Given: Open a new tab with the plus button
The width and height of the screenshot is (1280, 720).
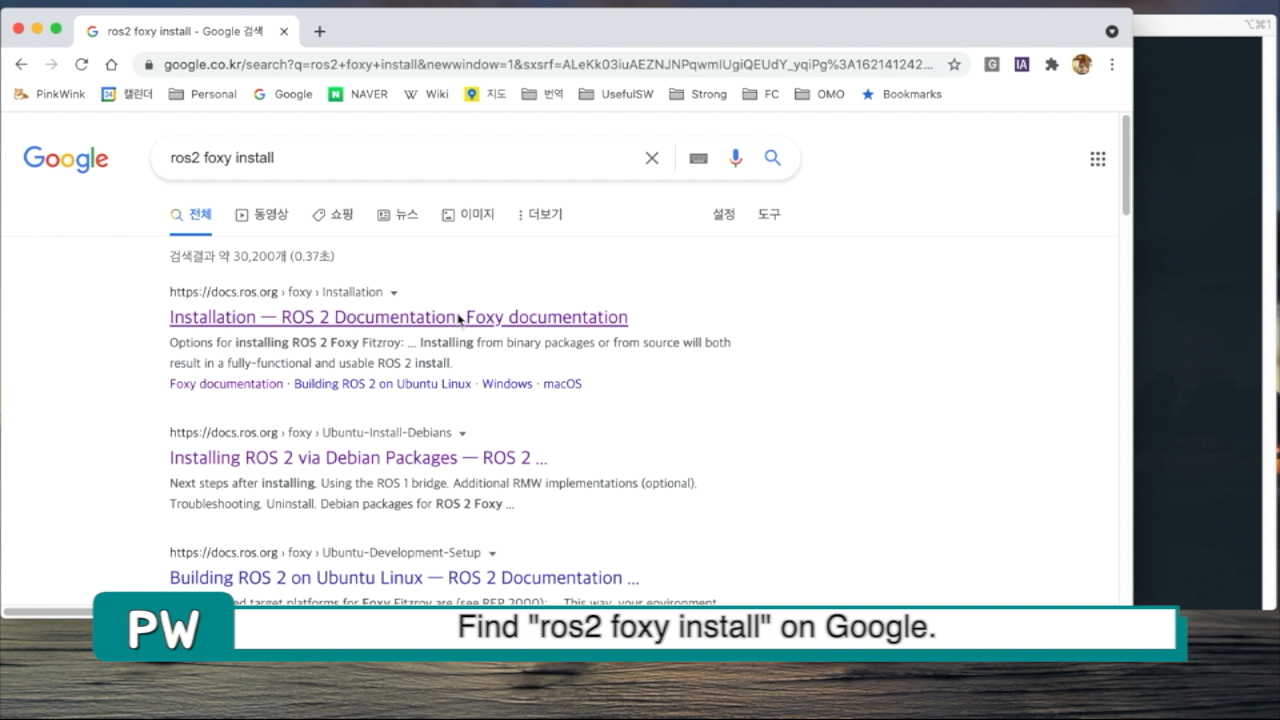Looking at the screenshot, I should tap(319, 31).
